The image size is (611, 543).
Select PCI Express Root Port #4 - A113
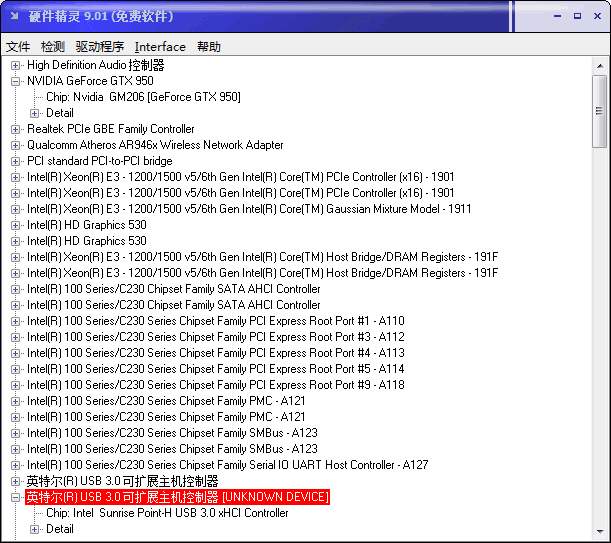215,353
